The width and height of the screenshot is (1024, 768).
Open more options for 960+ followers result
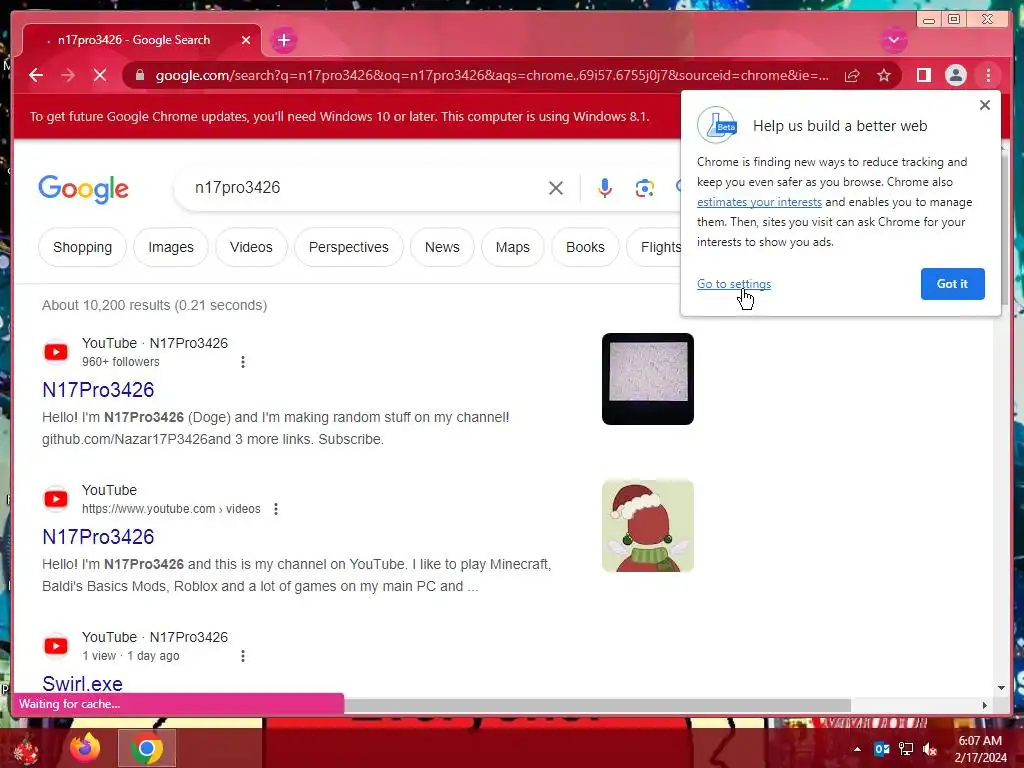[x=243, y=362]
